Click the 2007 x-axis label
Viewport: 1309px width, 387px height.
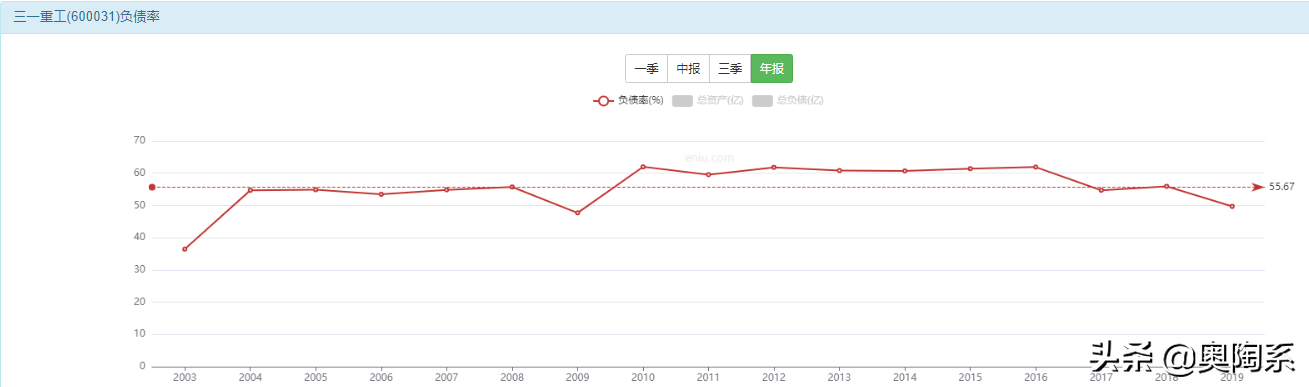446,377
